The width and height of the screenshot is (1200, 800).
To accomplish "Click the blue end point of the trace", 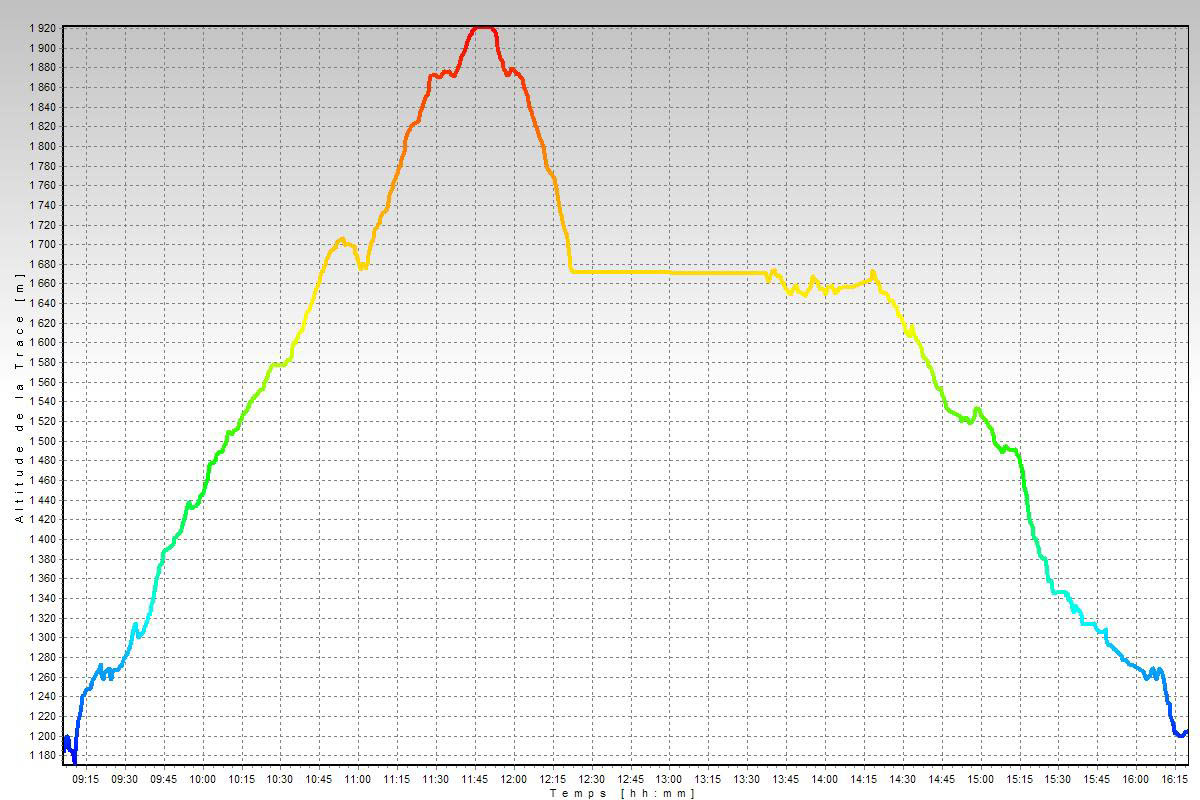I will (x=1186, y=731).
